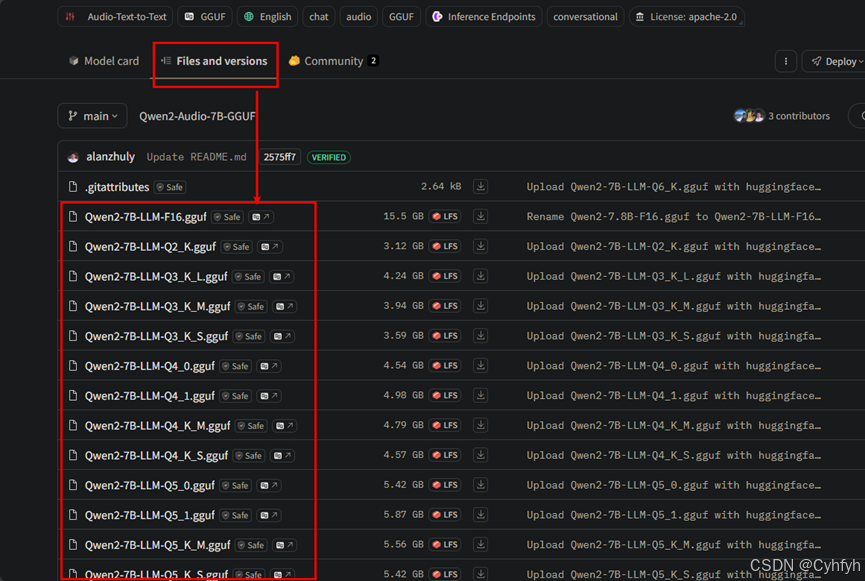Viewport: 865px width, 581px height.
Task: Click the Inference Endpoints tag
Action: (x=484, y=17)
